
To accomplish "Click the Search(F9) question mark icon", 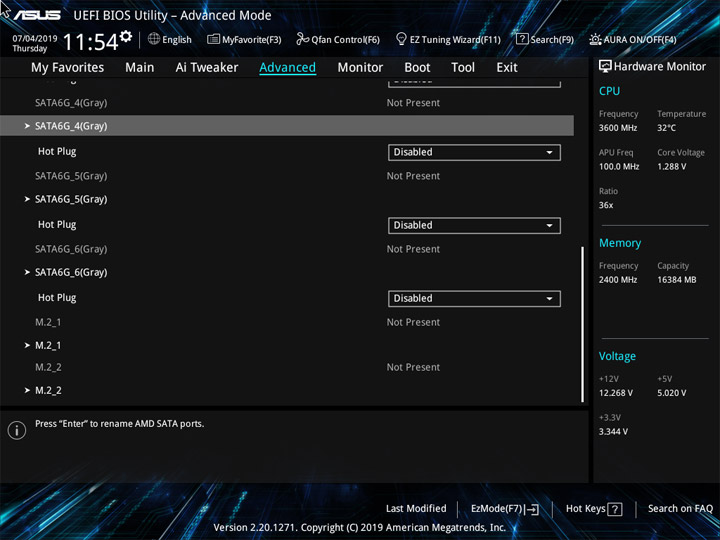I will [x=522, y=39].
